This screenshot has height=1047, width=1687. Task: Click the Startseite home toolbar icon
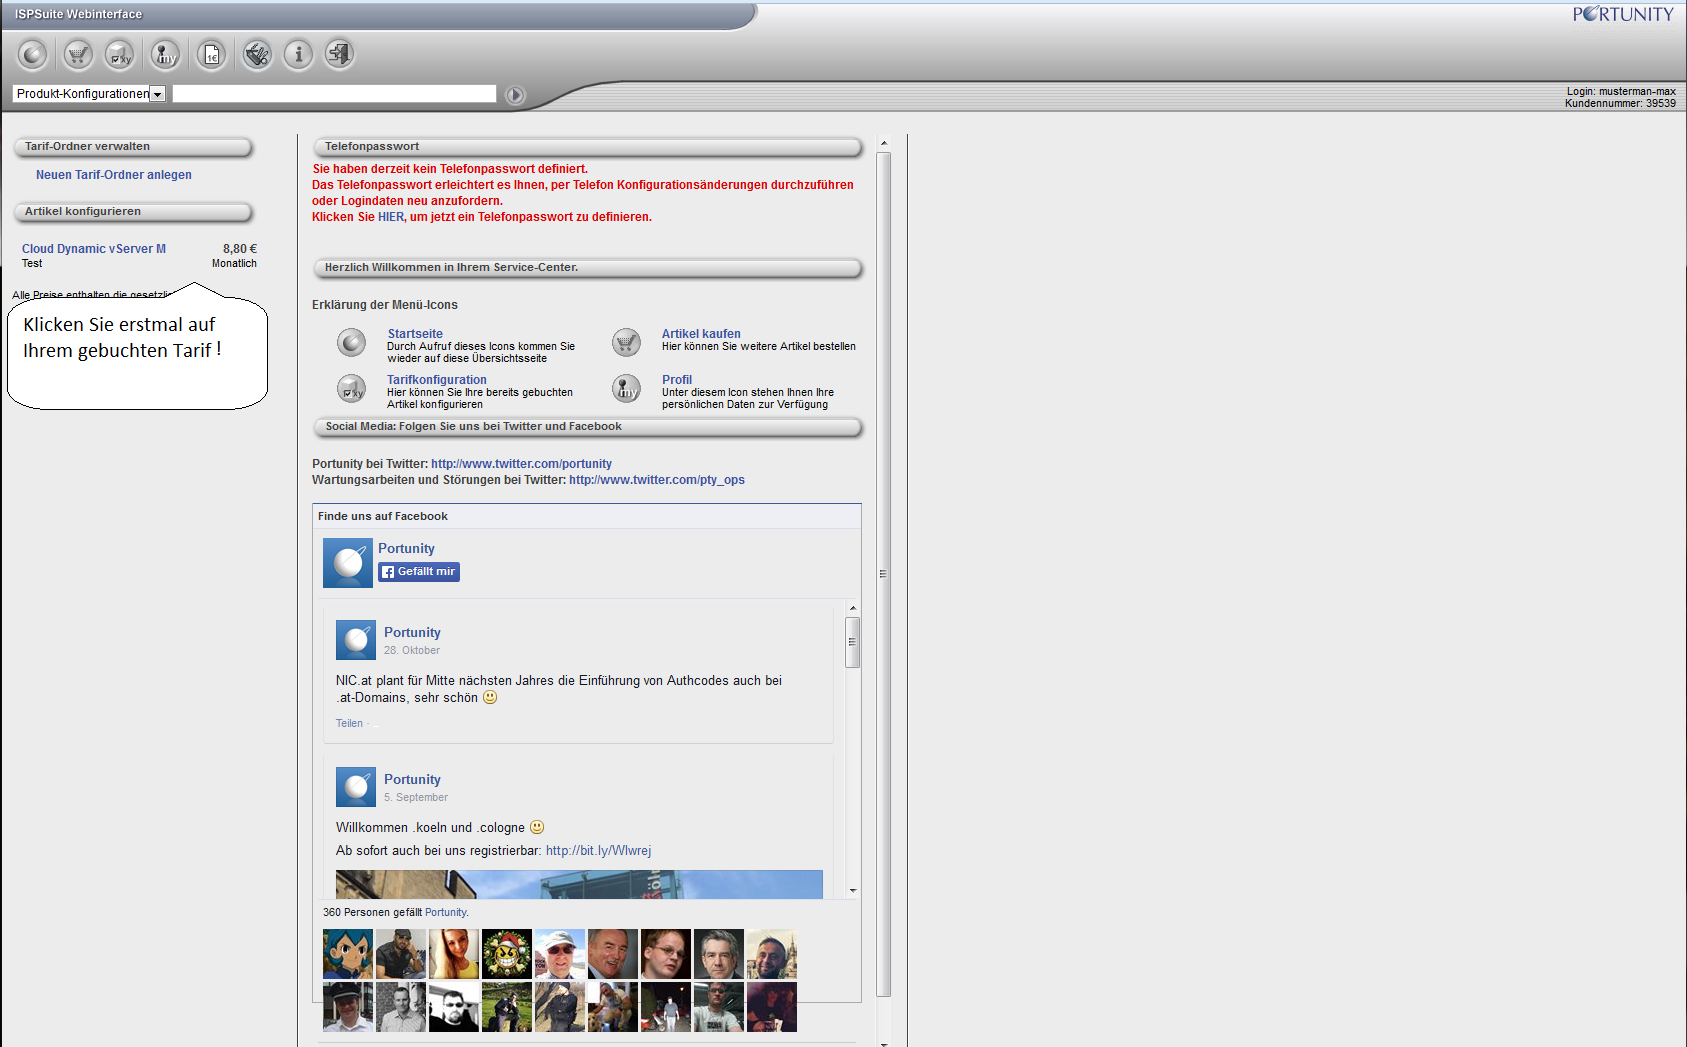point(33,54)
